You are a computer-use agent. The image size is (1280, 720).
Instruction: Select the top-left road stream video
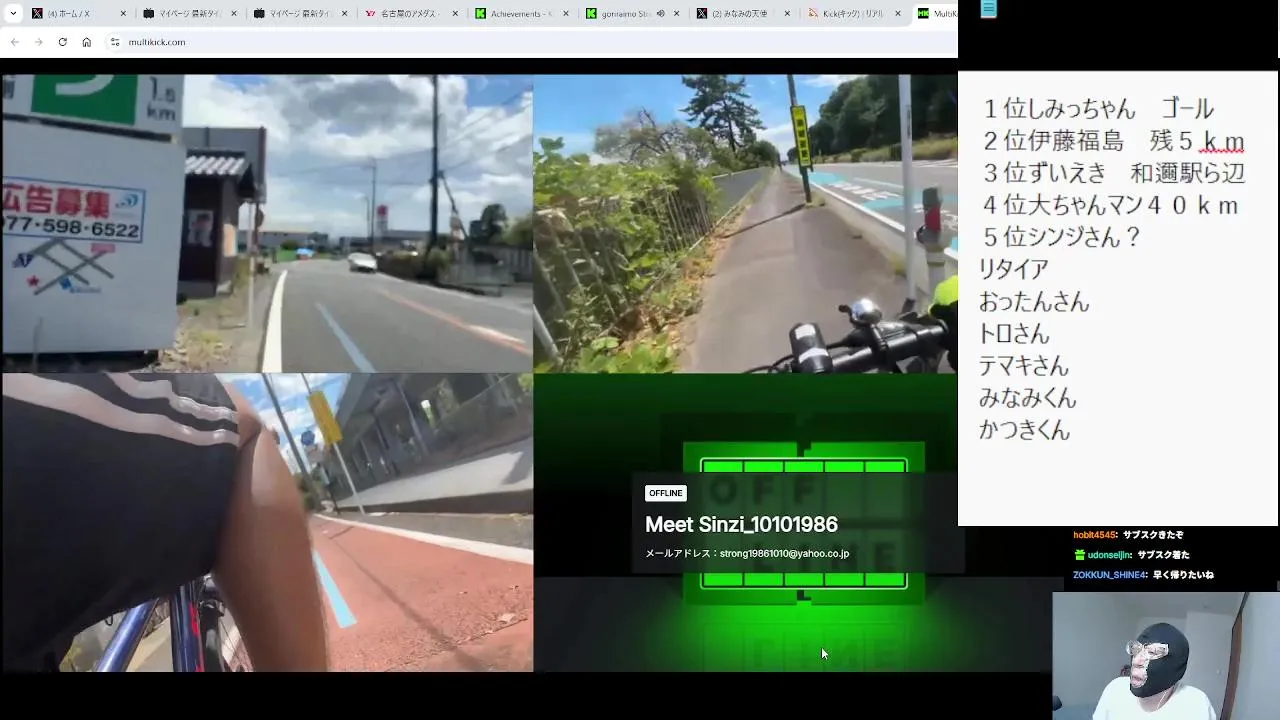(x=267, y=223)
